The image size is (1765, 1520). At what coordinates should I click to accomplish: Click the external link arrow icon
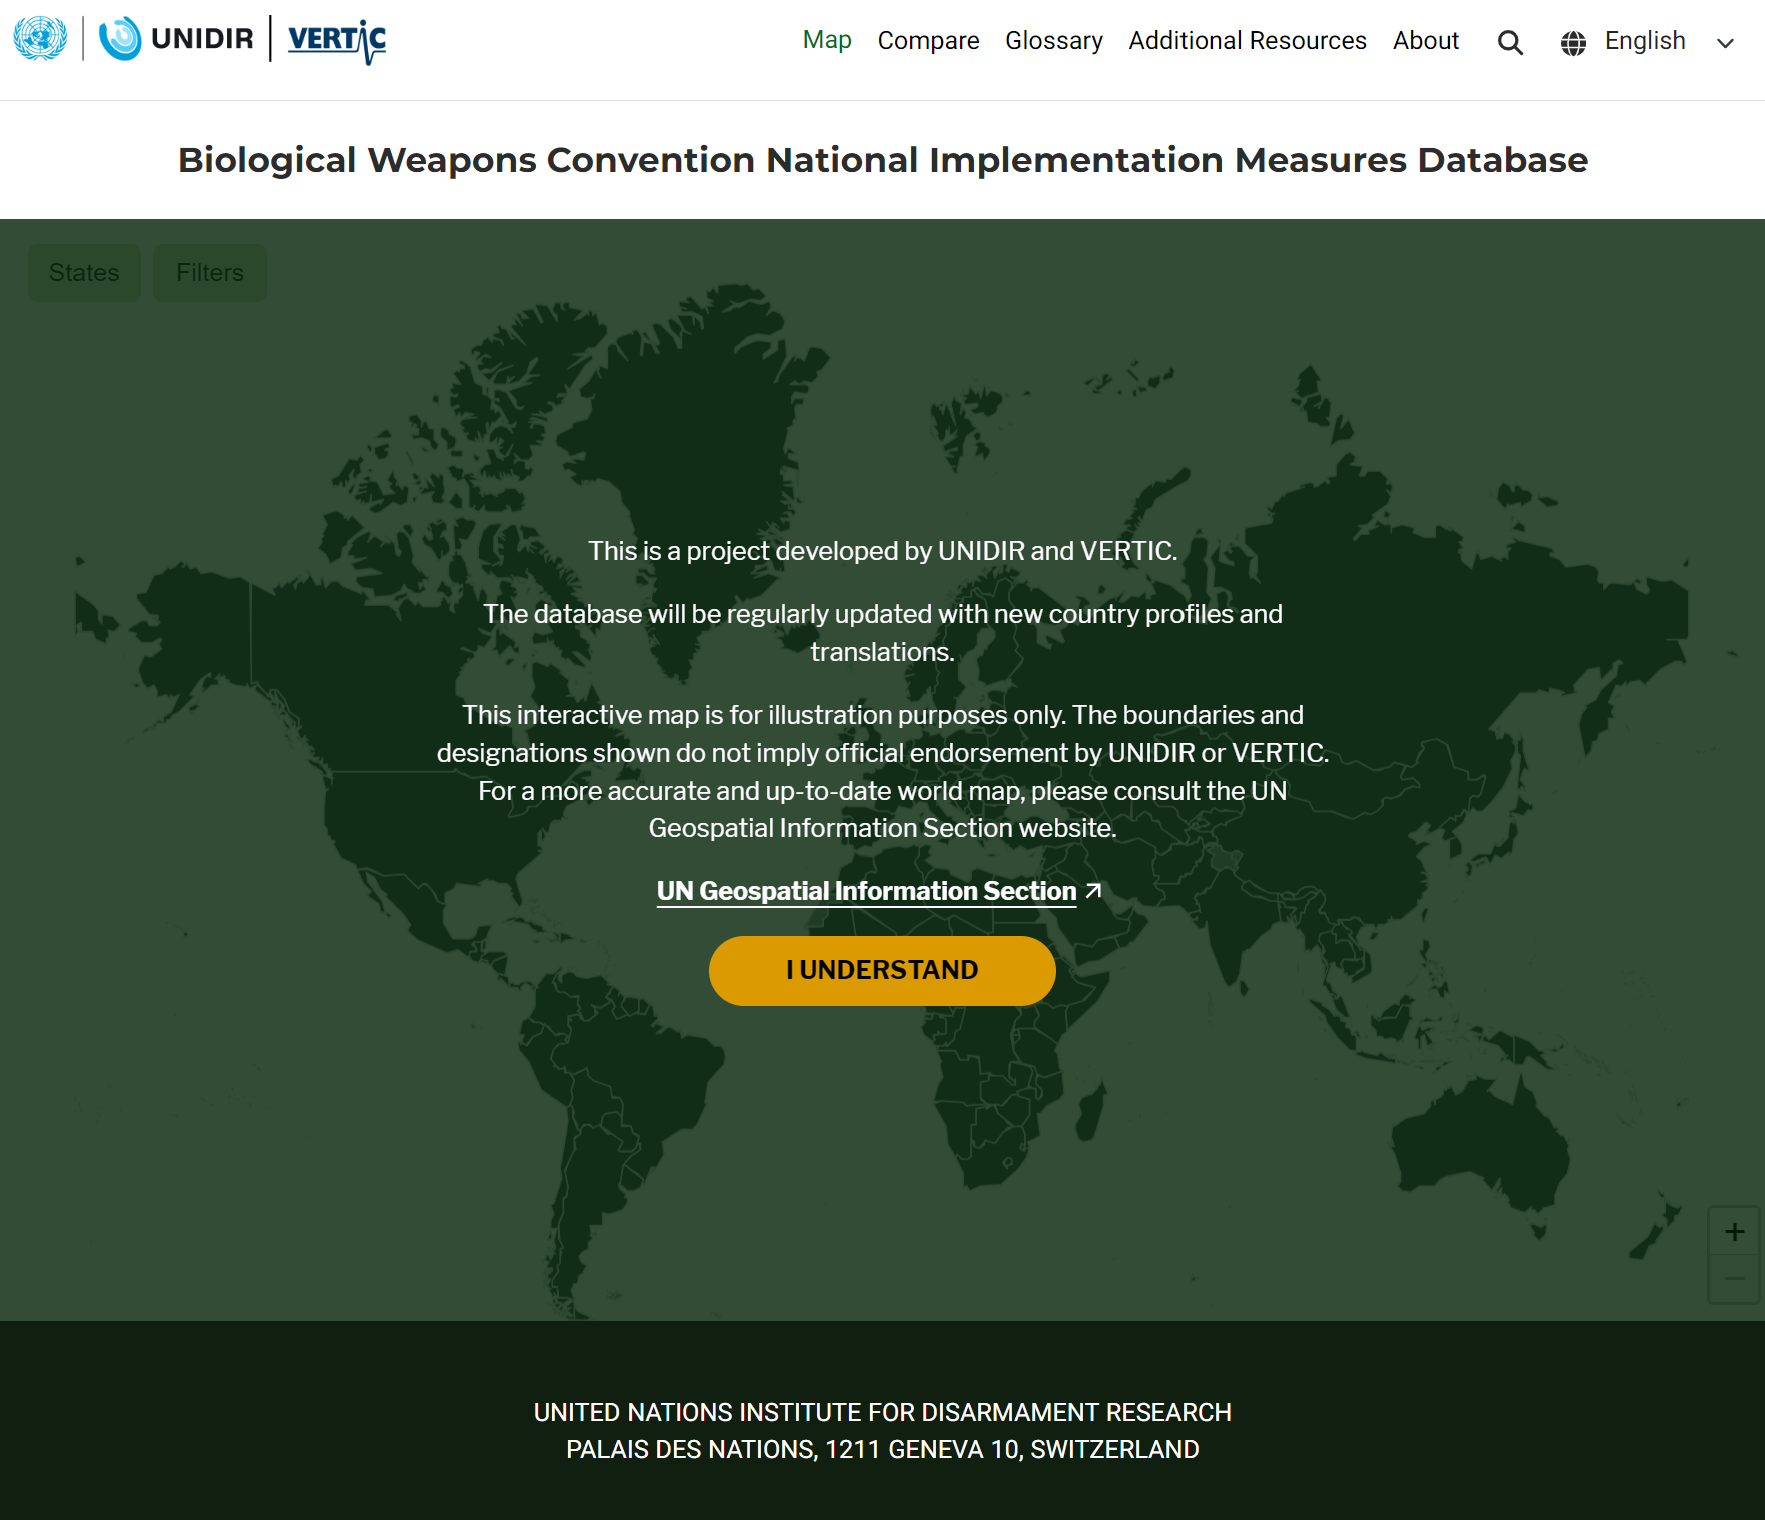(x=1093, y=890)
